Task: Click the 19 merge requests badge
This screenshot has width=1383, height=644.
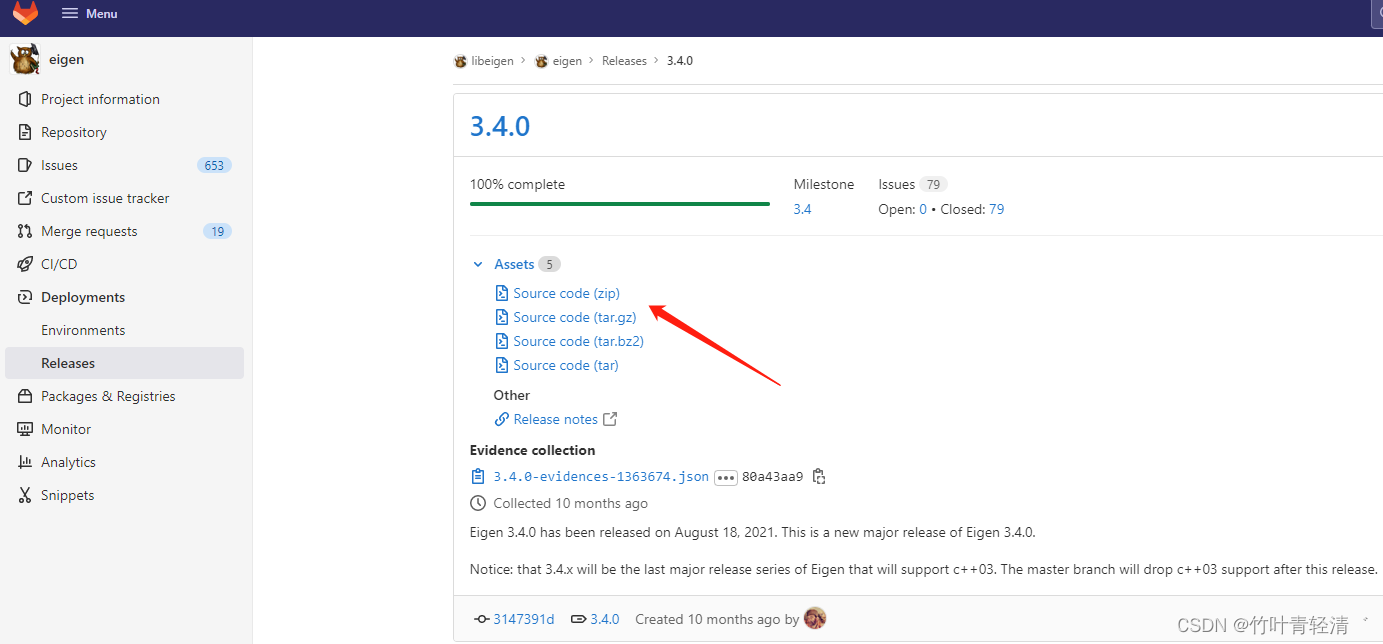Action: point(217,231)
